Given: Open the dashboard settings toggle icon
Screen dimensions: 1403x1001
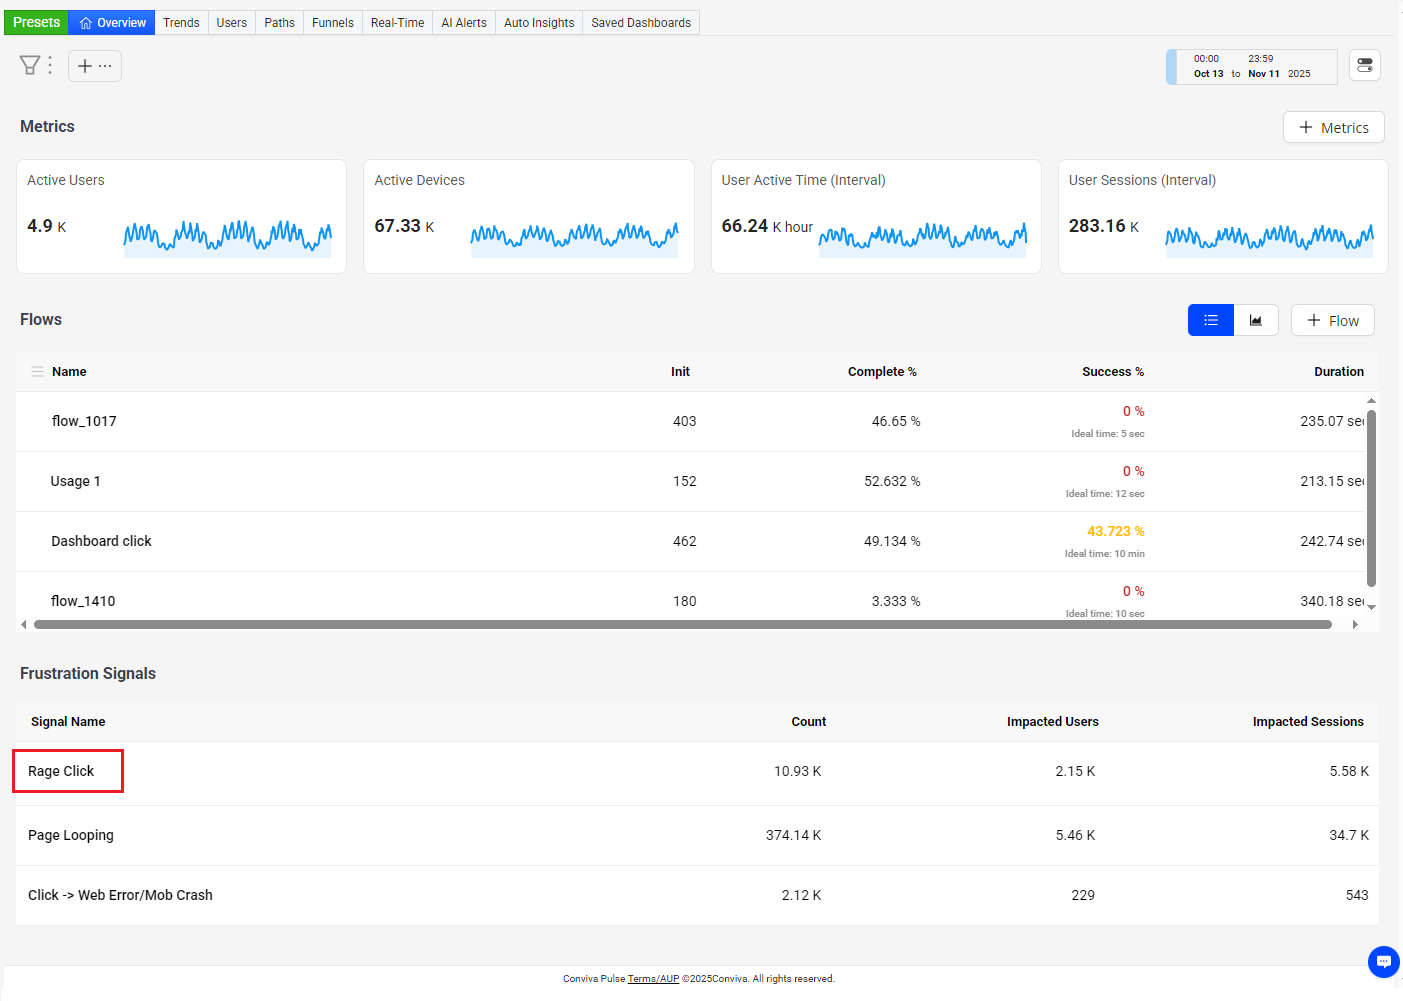Looking at the screenshot, I should tap(1365, 66).
